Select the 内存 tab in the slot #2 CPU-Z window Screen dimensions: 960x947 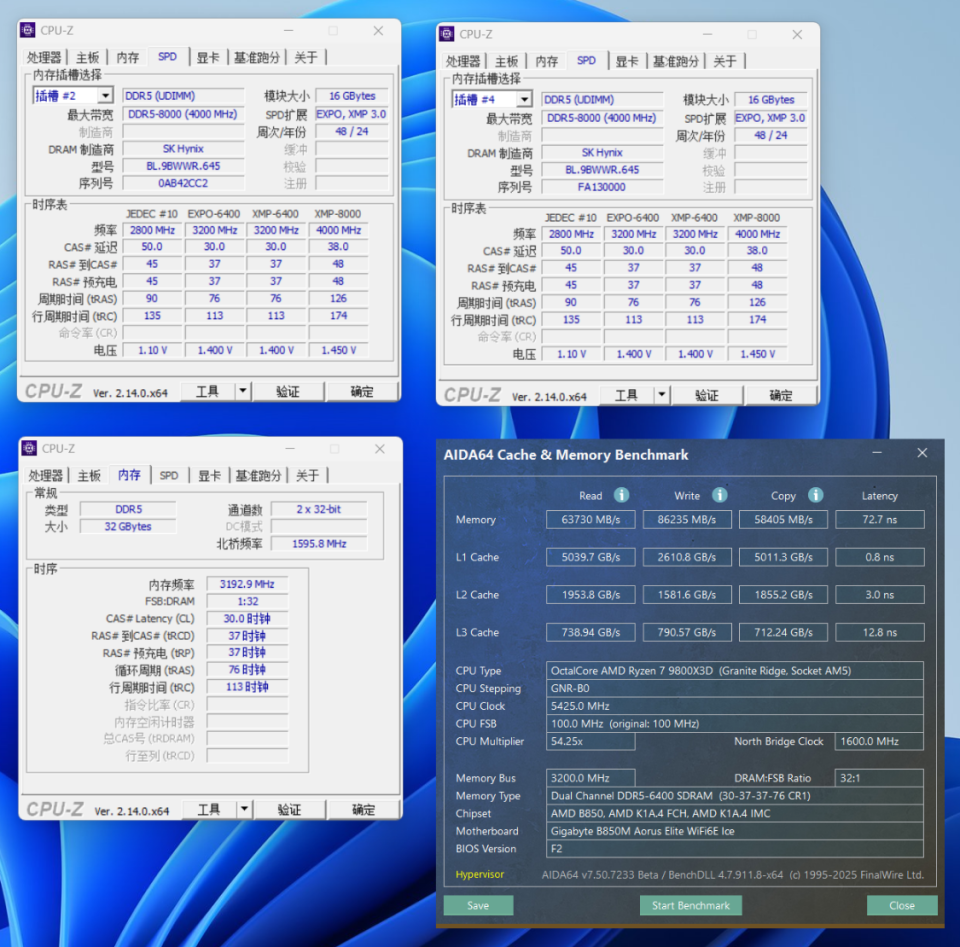click(x=127, y=58)
